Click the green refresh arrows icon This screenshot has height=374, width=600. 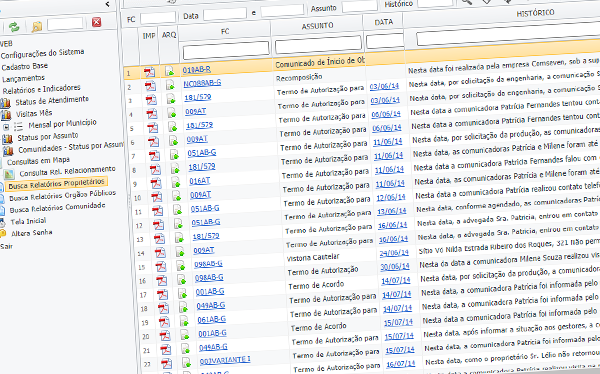click(x=14, y=27)
